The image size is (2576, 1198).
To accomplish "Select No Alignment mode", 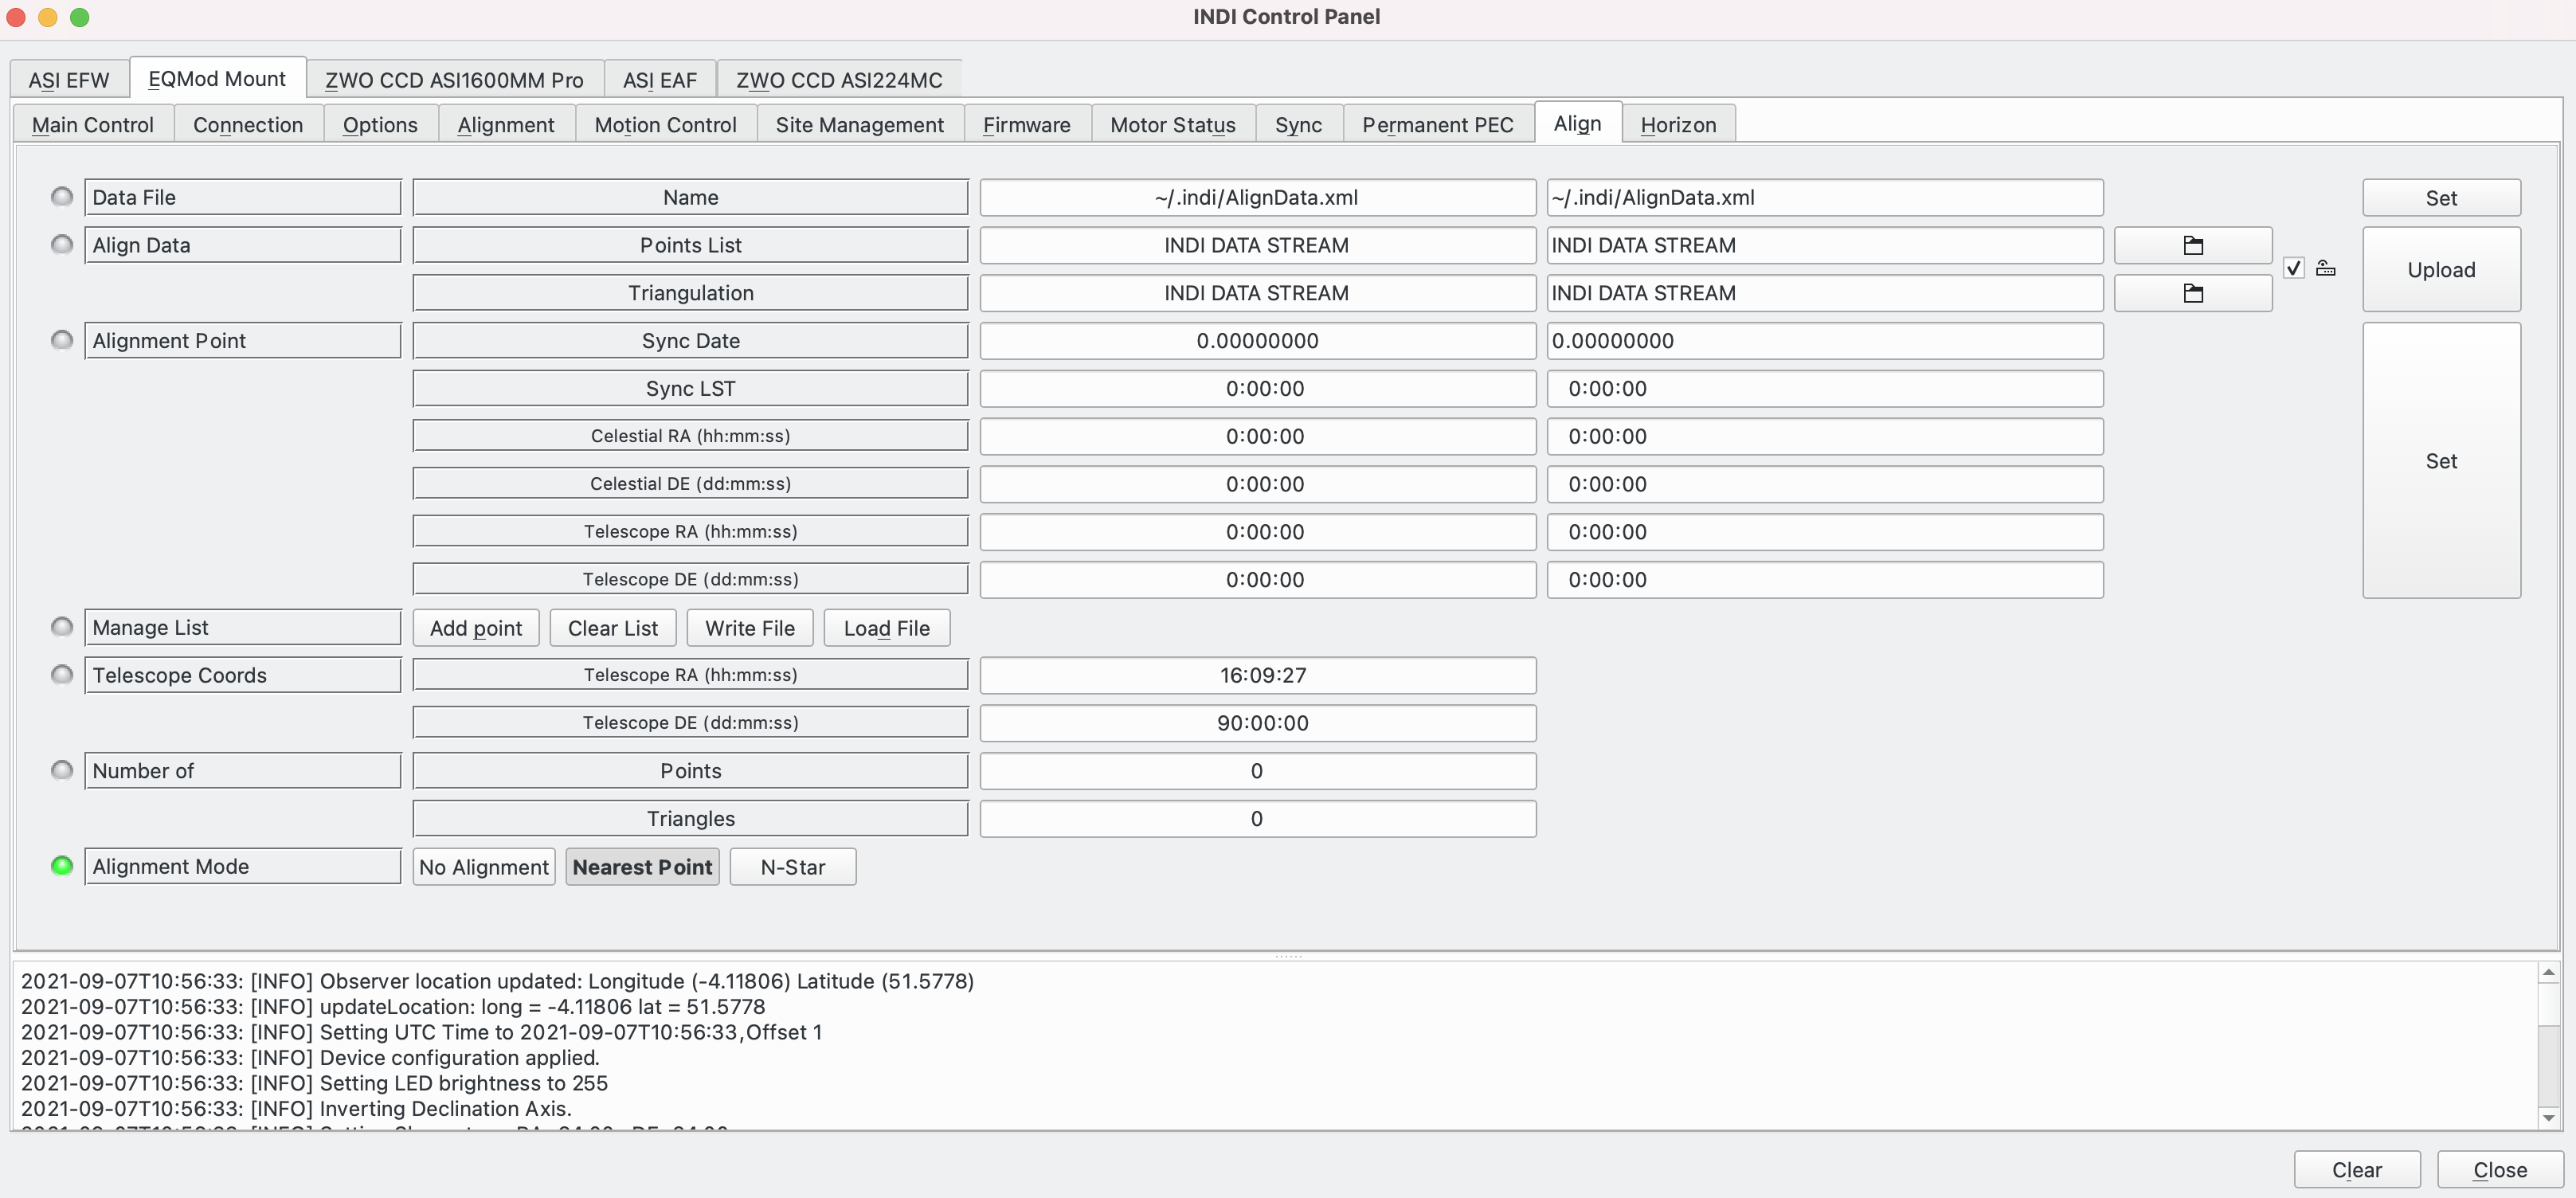I will point(484,867).
